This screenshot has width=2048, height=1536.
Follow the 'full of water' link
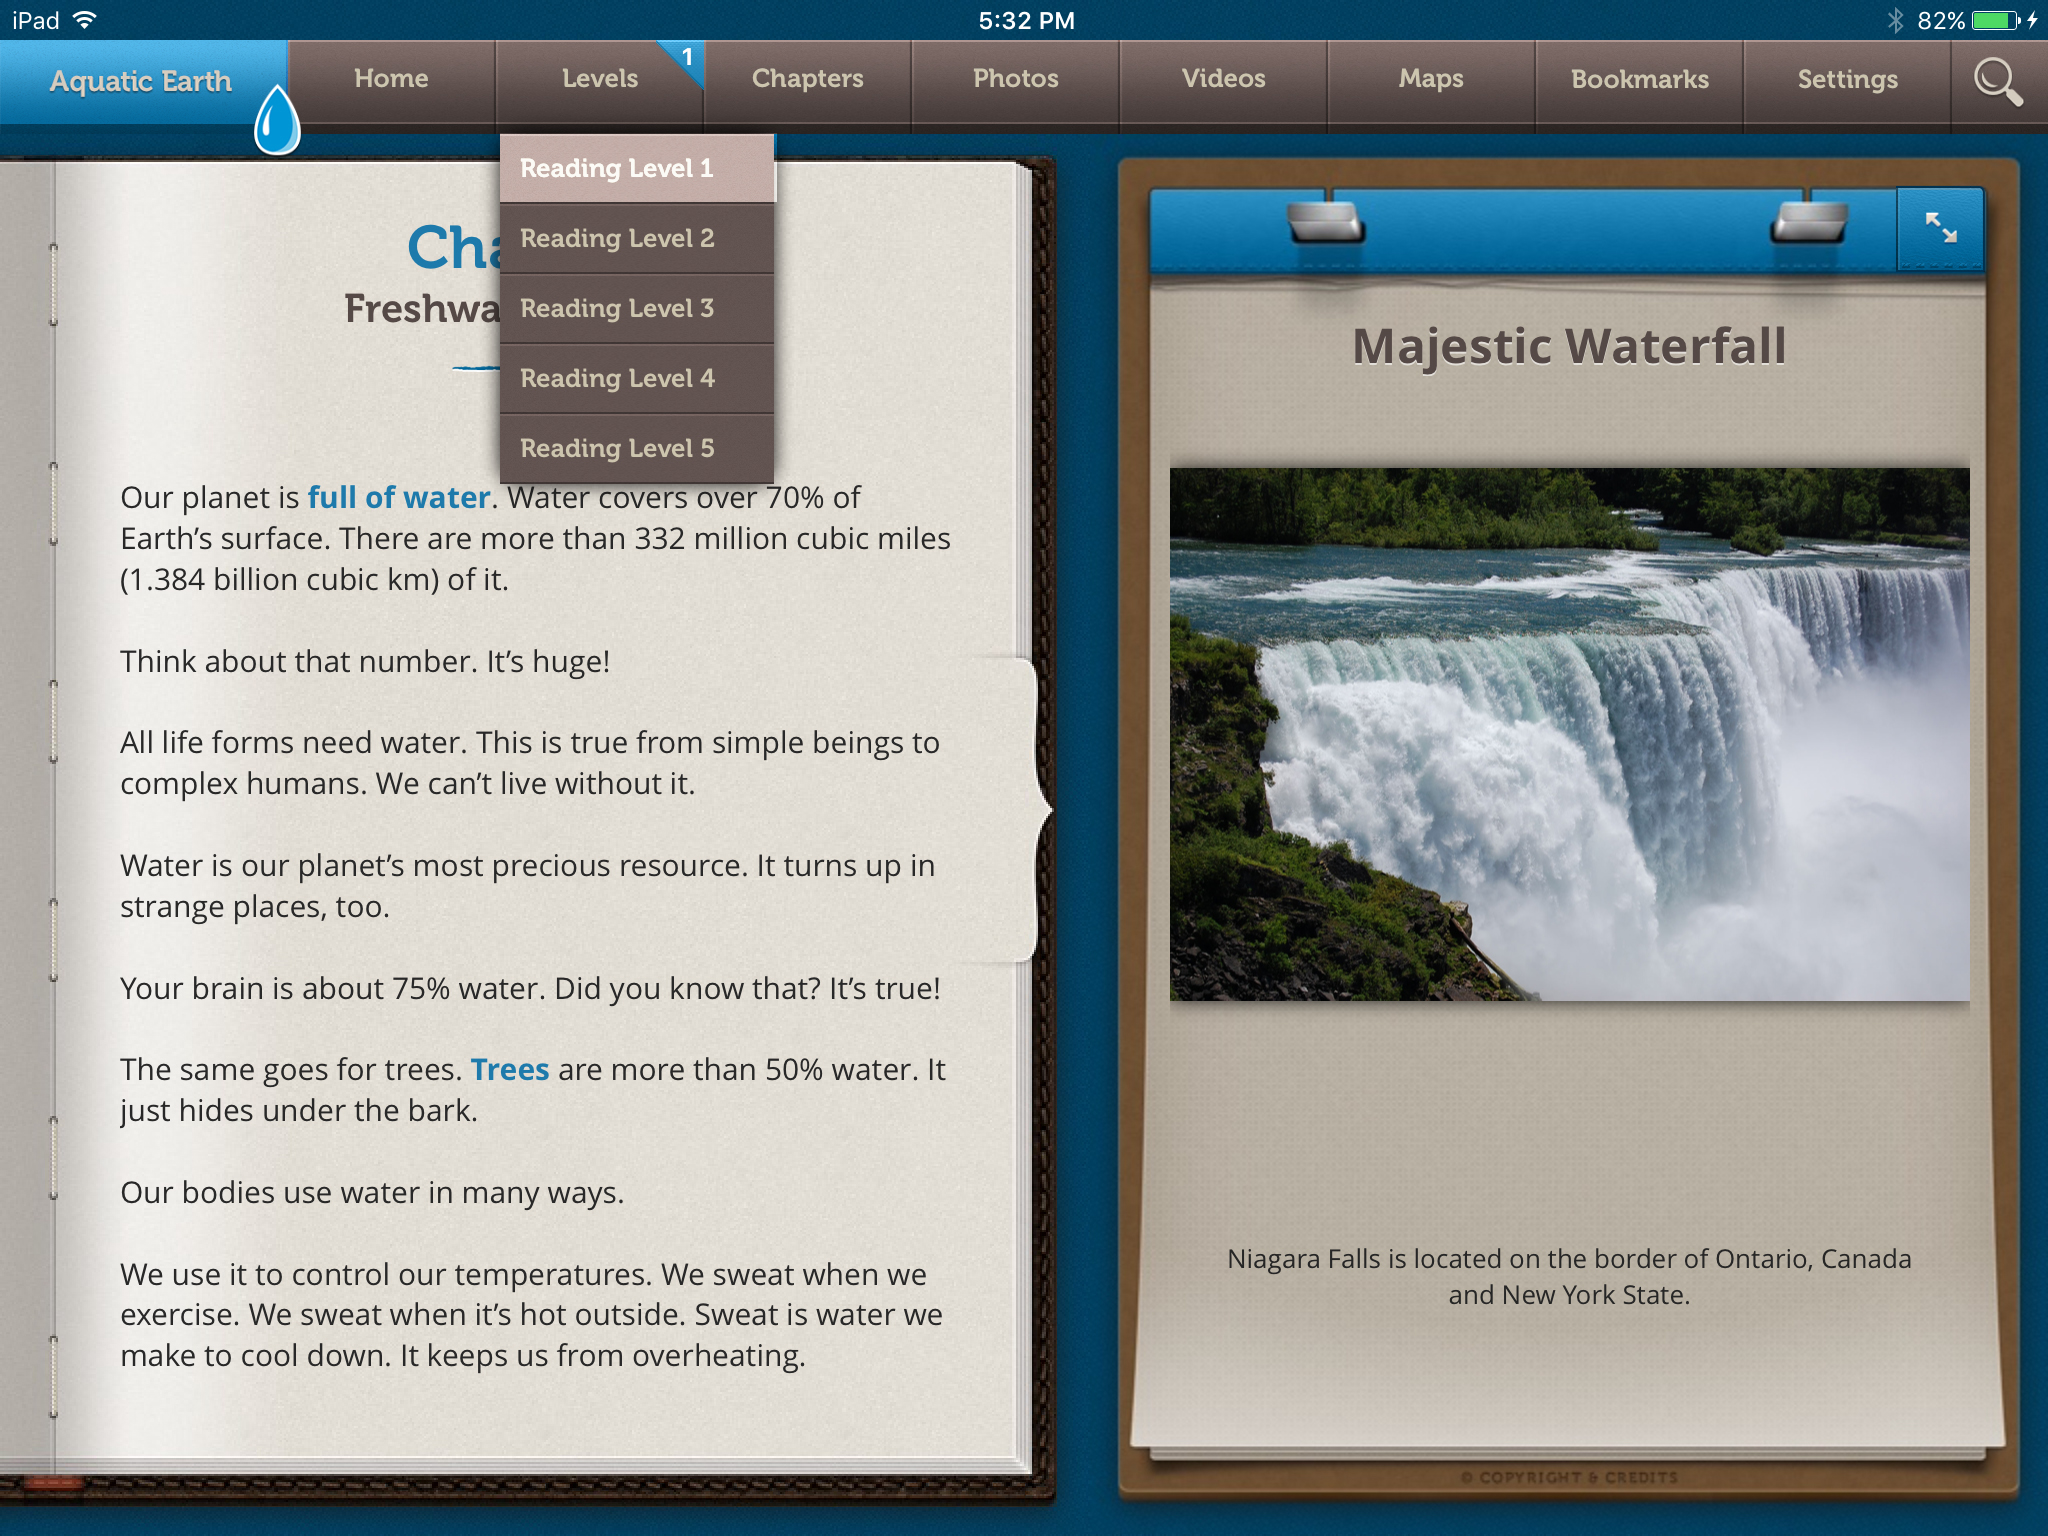click(398, 497)
